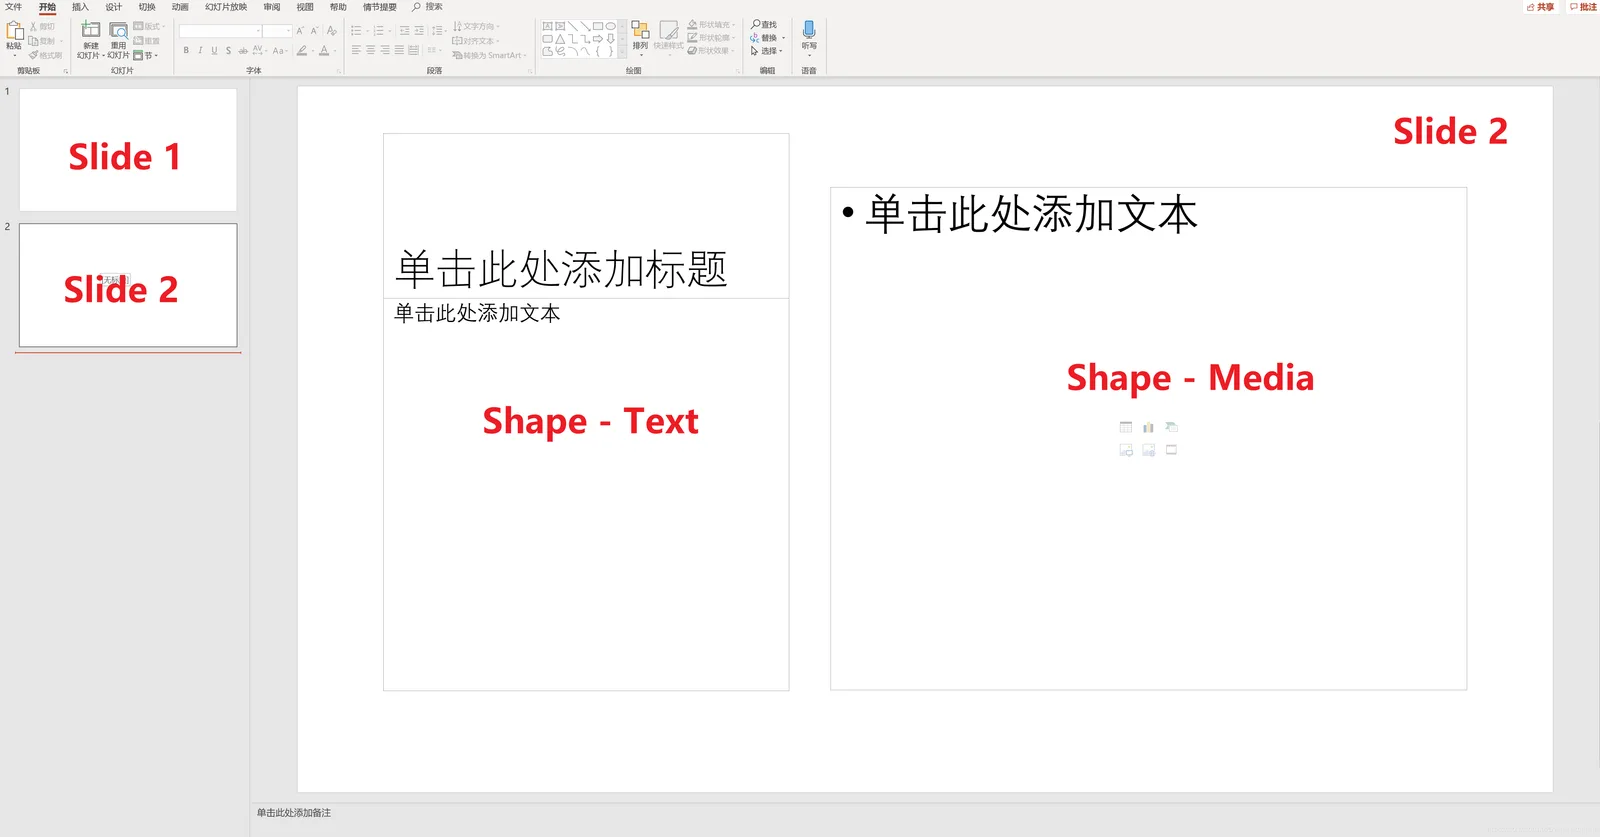
Task: Open the File (文件) menu
Action: (x=13, y=7)
